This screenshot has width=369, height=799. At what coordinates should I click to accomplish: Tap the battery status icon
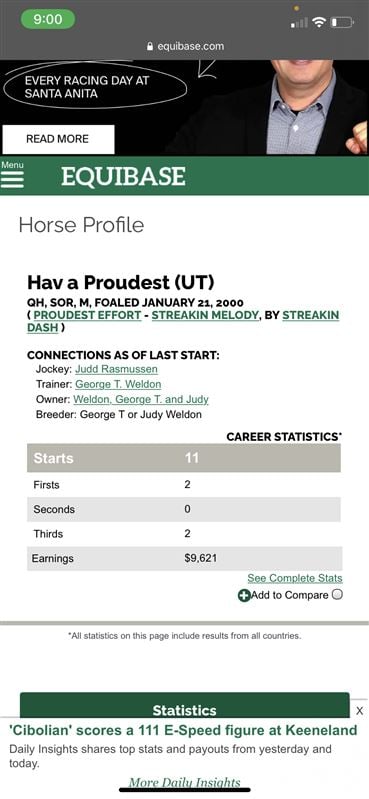(x=342, y=22)
